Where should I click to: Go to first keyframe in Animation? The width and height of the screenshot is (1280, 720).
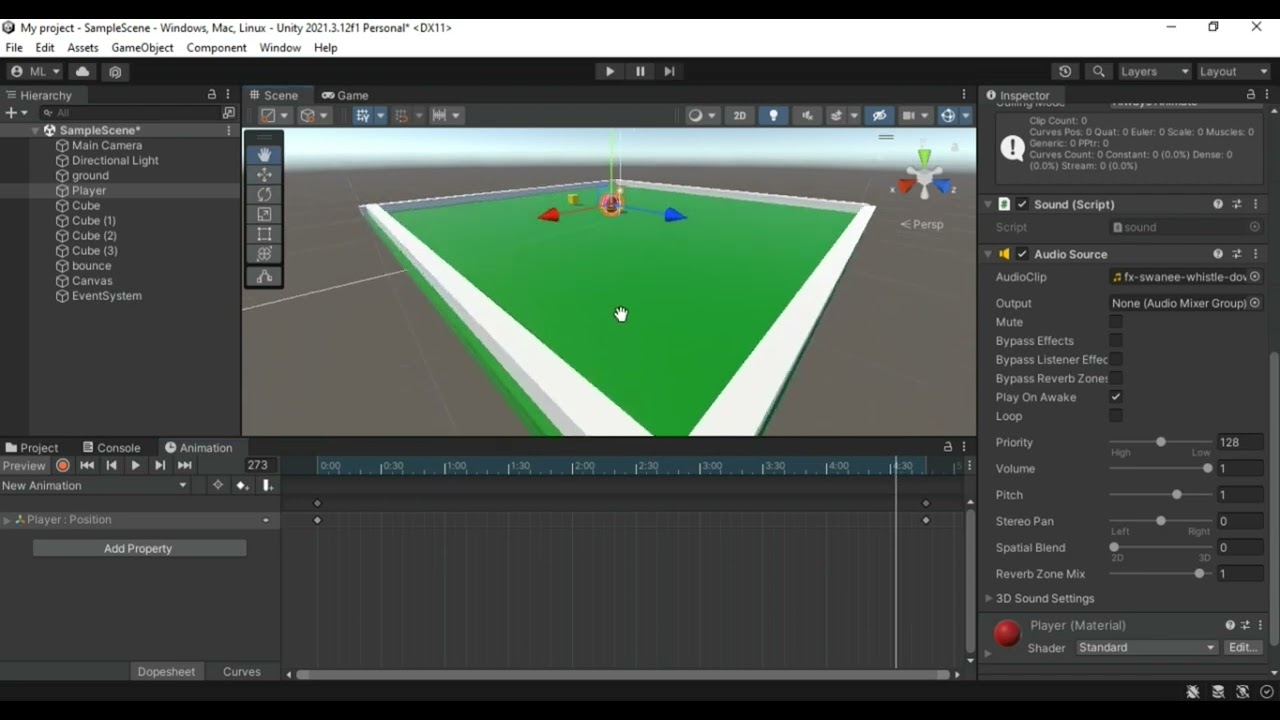tap(87, 466)
